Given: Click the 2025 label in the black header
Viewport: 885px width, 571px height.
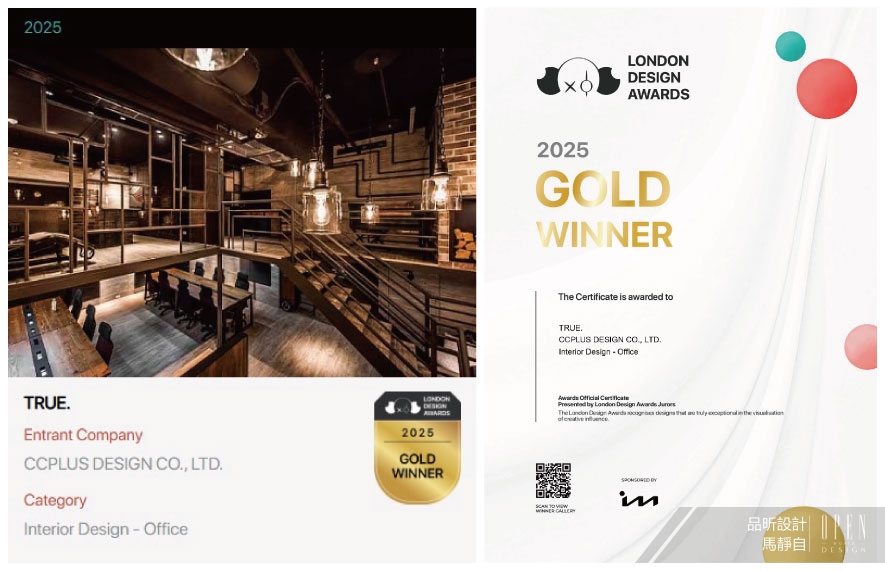Looking at the screenshot, I should tap(43, 27).
